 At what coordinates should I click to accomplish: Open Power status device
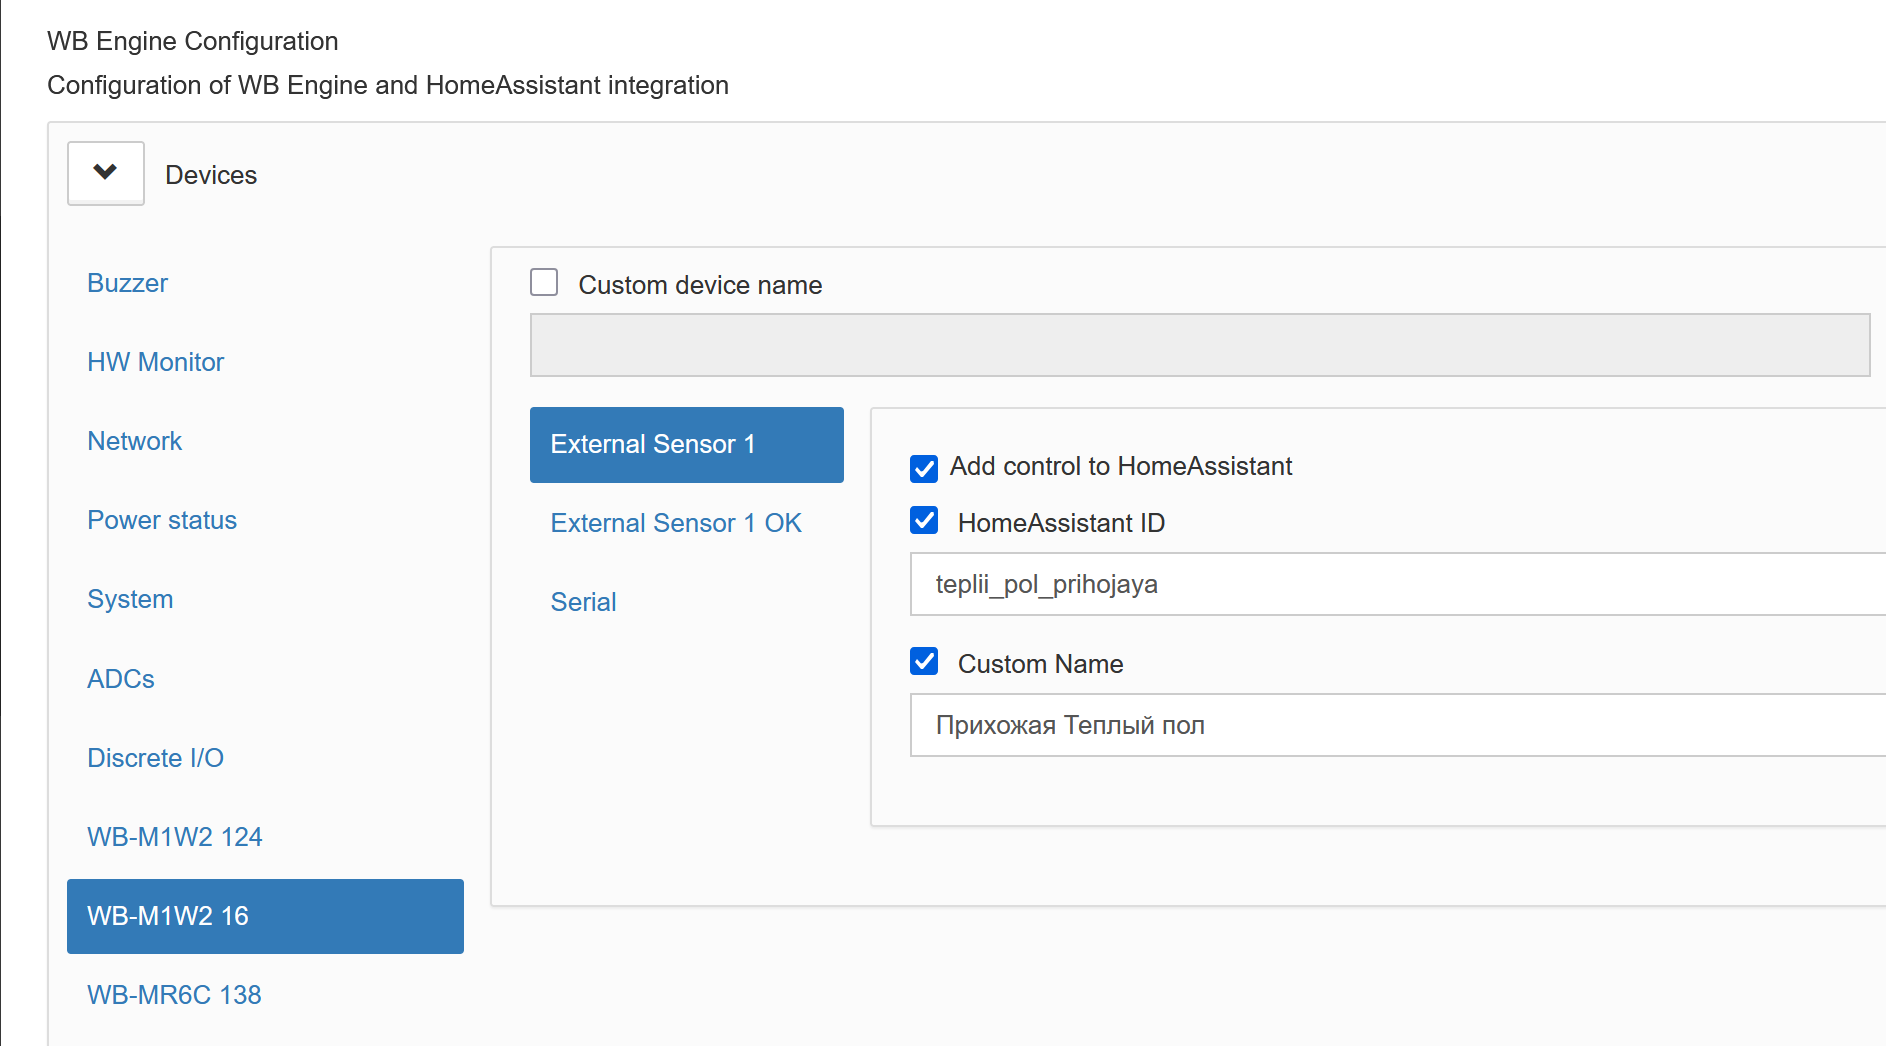click(x=161, y=520)
